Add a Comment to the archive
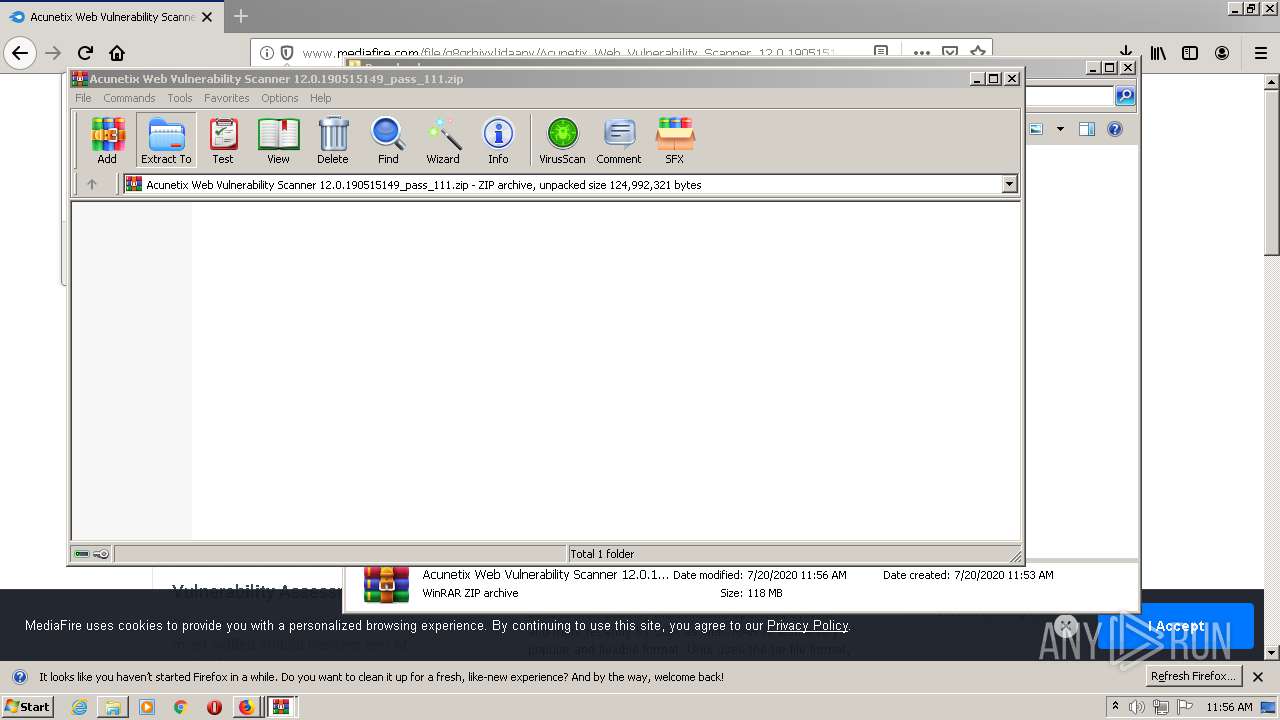 [619, 140]
